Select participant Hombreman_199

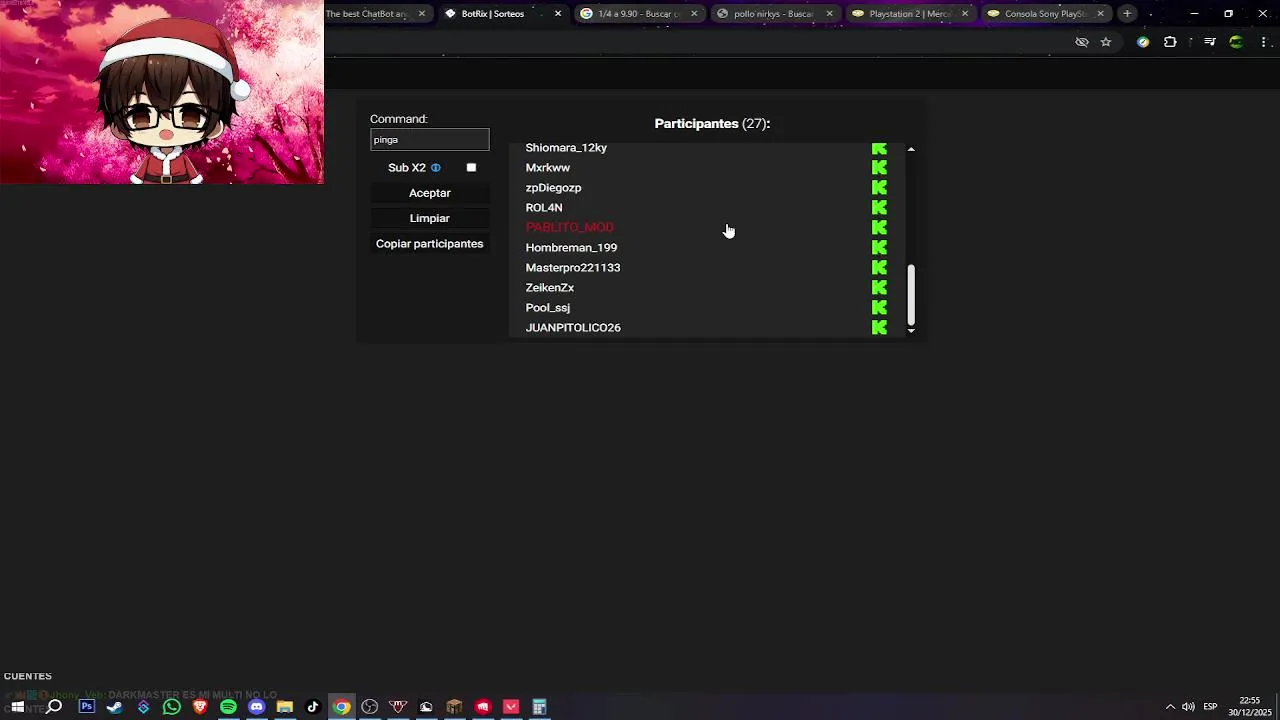coord(571,248)
